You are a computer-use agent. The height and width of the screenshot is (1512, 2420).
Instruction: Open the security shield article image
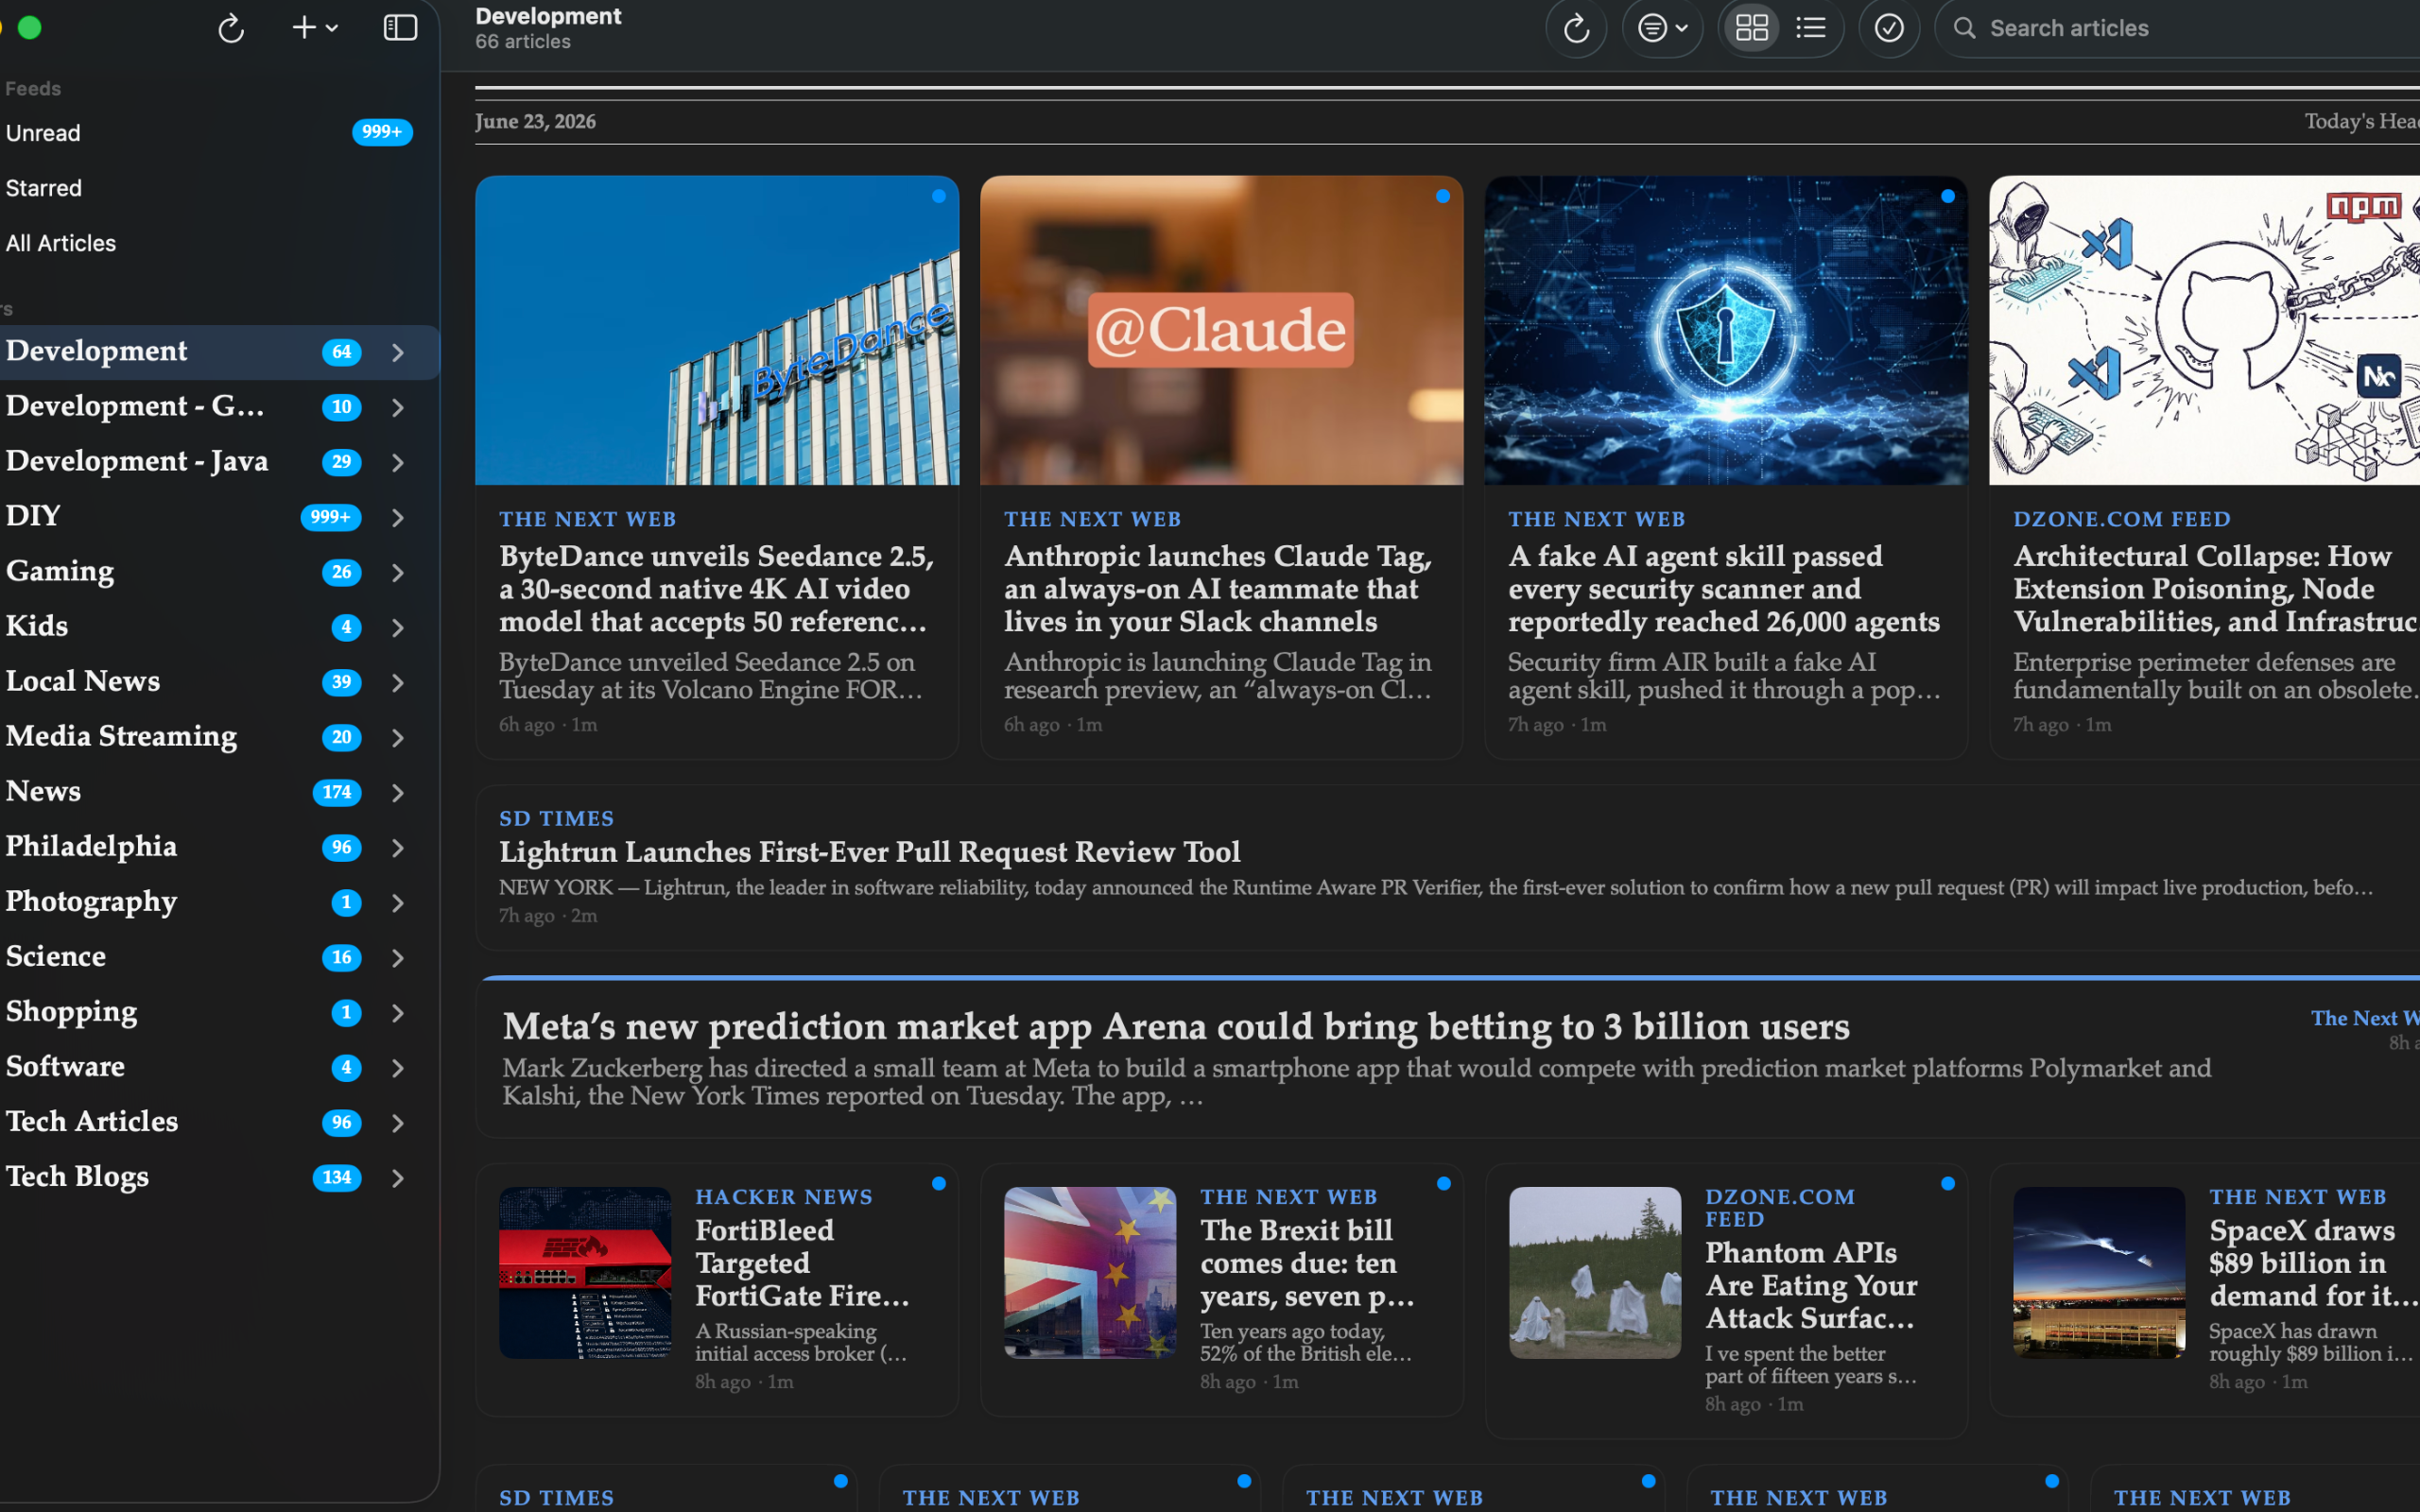click(x=1726, y=331)
